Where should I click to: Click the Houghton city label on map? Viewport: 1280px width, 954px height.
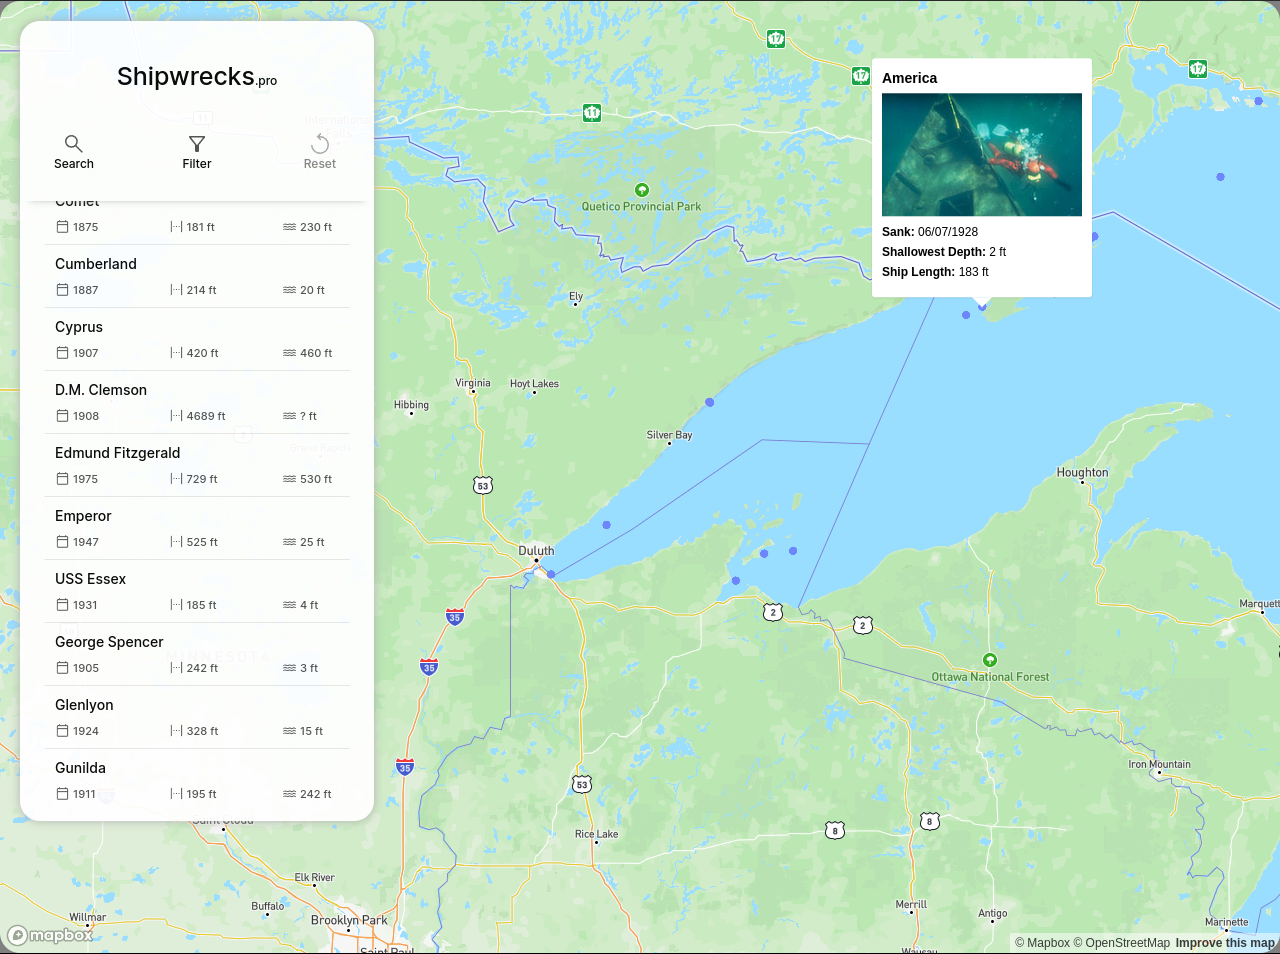click(x=1082, y=472)
